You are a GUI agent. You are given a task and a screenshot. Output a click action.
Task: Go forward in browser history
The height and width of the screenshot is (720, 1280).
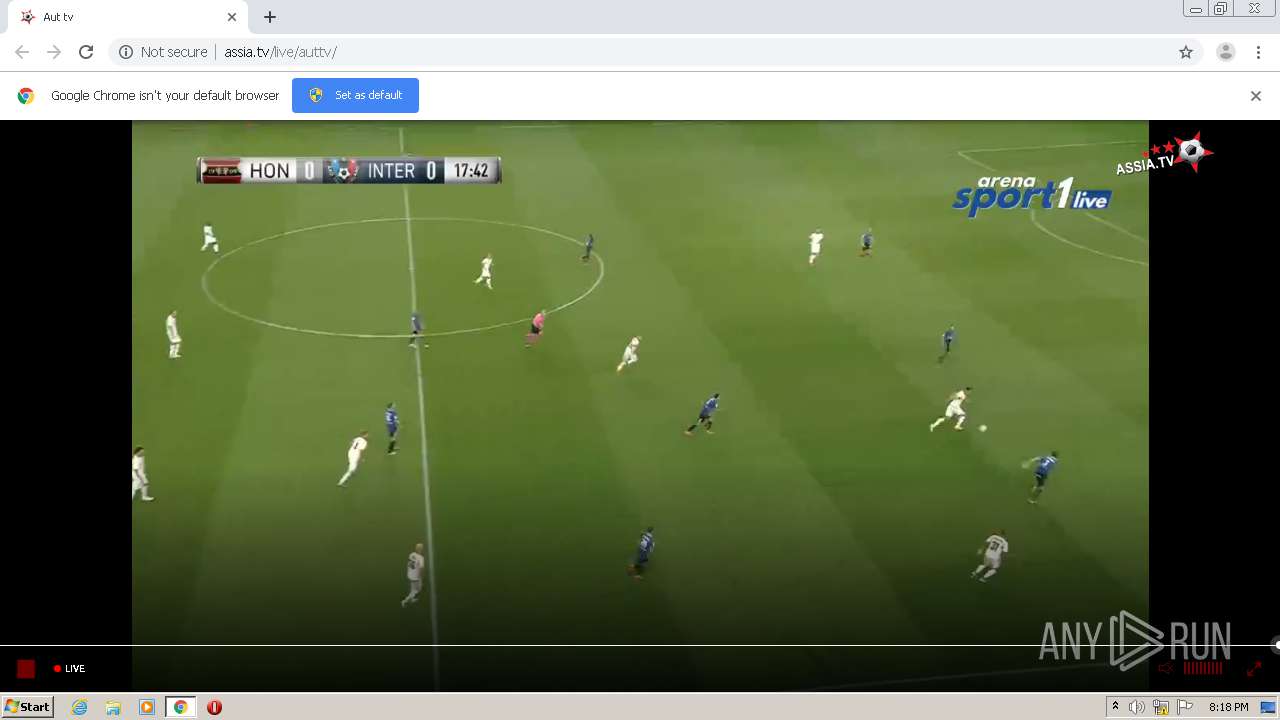54,52
